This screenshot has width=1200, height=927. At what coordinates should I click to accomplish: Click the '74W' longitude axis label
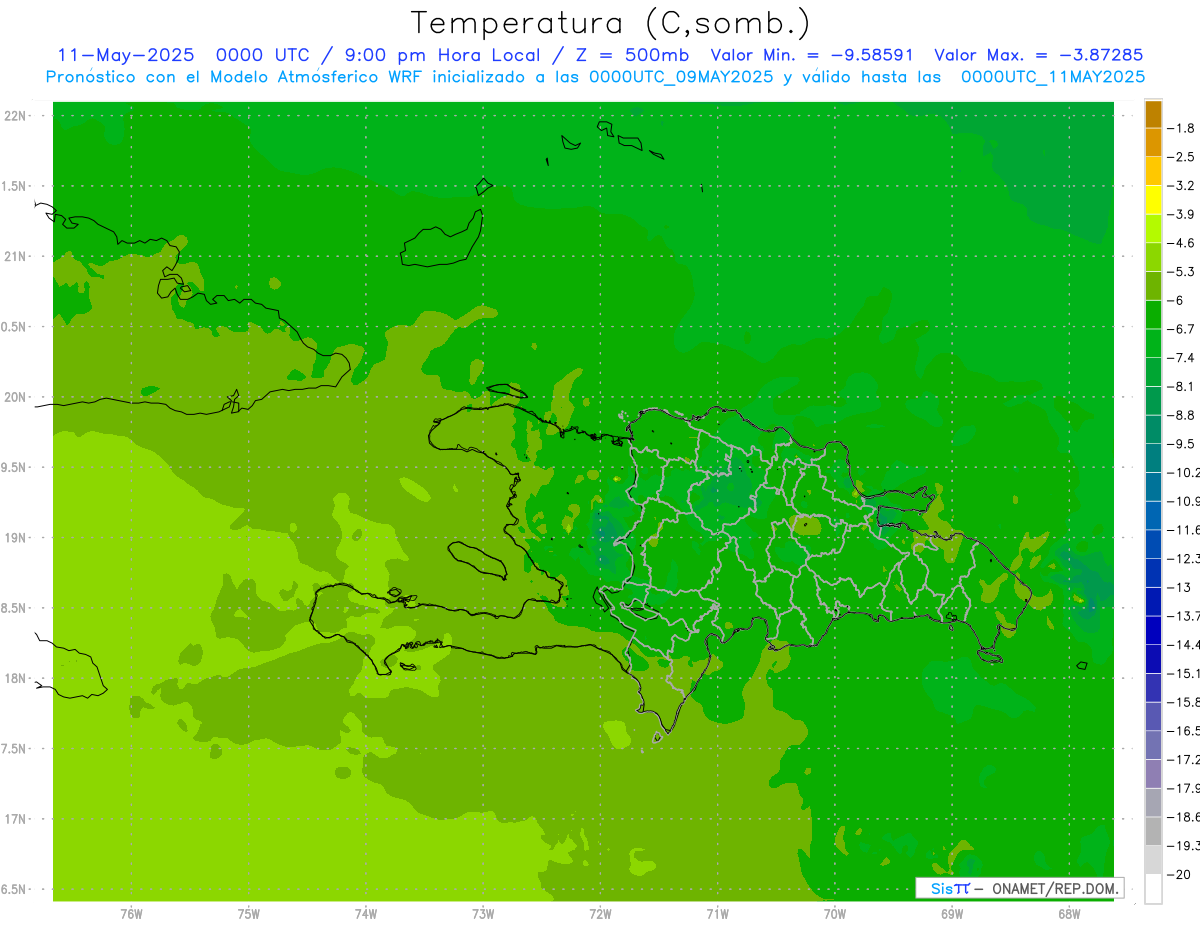click(x=366, y=914)
